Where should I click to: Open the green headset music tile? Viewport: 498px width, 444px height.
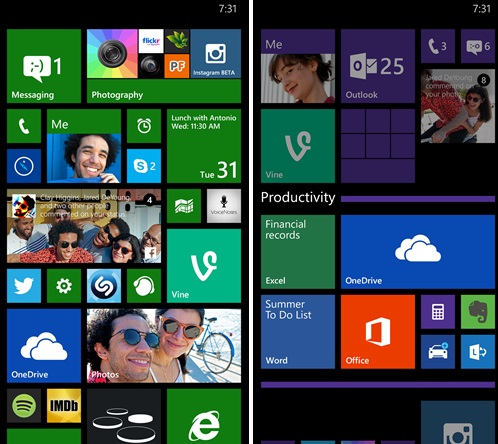(144, 286)
